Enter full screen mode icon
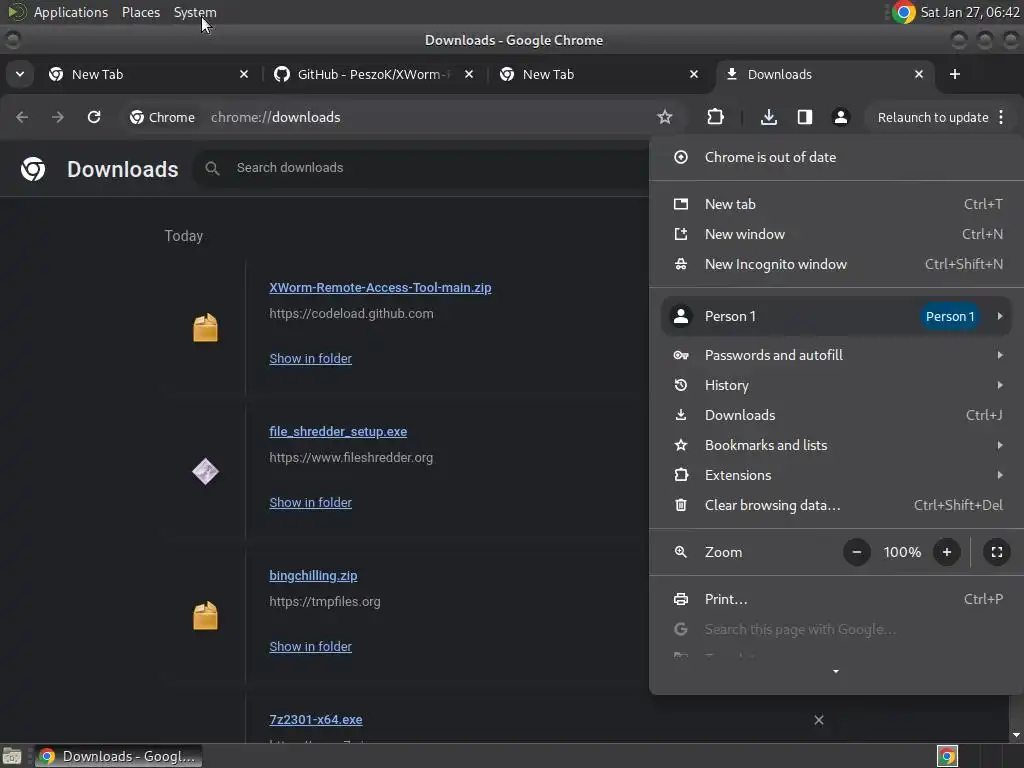The width and height of the screenshot is (1024, 768). (997, 552)
